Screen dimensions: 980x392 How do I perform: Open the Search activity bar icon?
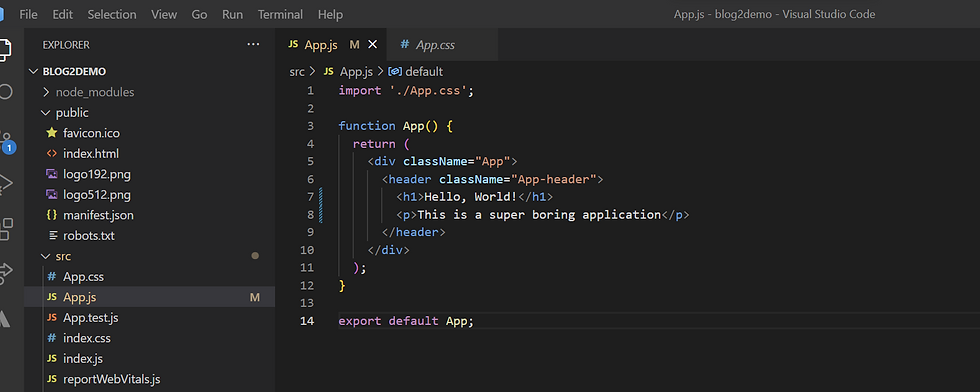tap(4, 93)
